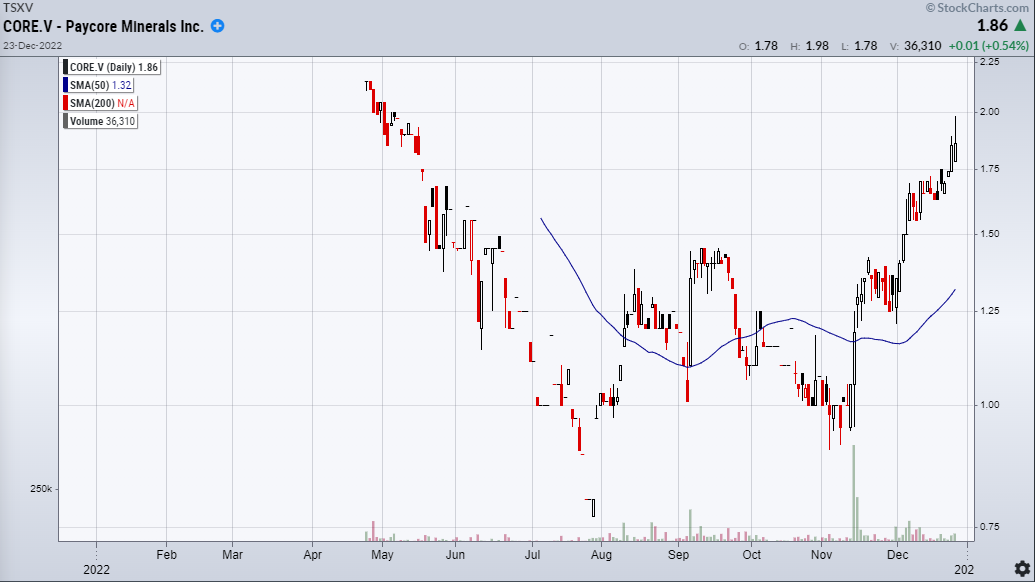Click the 1.25 price axis label

click(x=989, y=311)
